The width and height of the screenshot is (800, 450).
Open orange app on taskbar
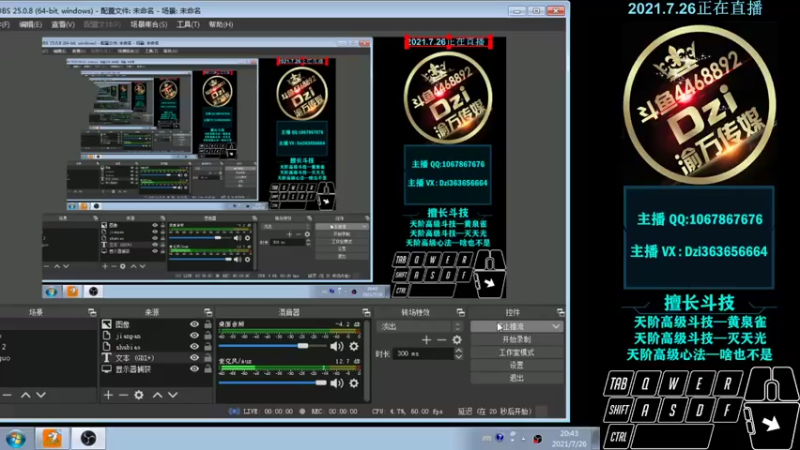point(52,438)
